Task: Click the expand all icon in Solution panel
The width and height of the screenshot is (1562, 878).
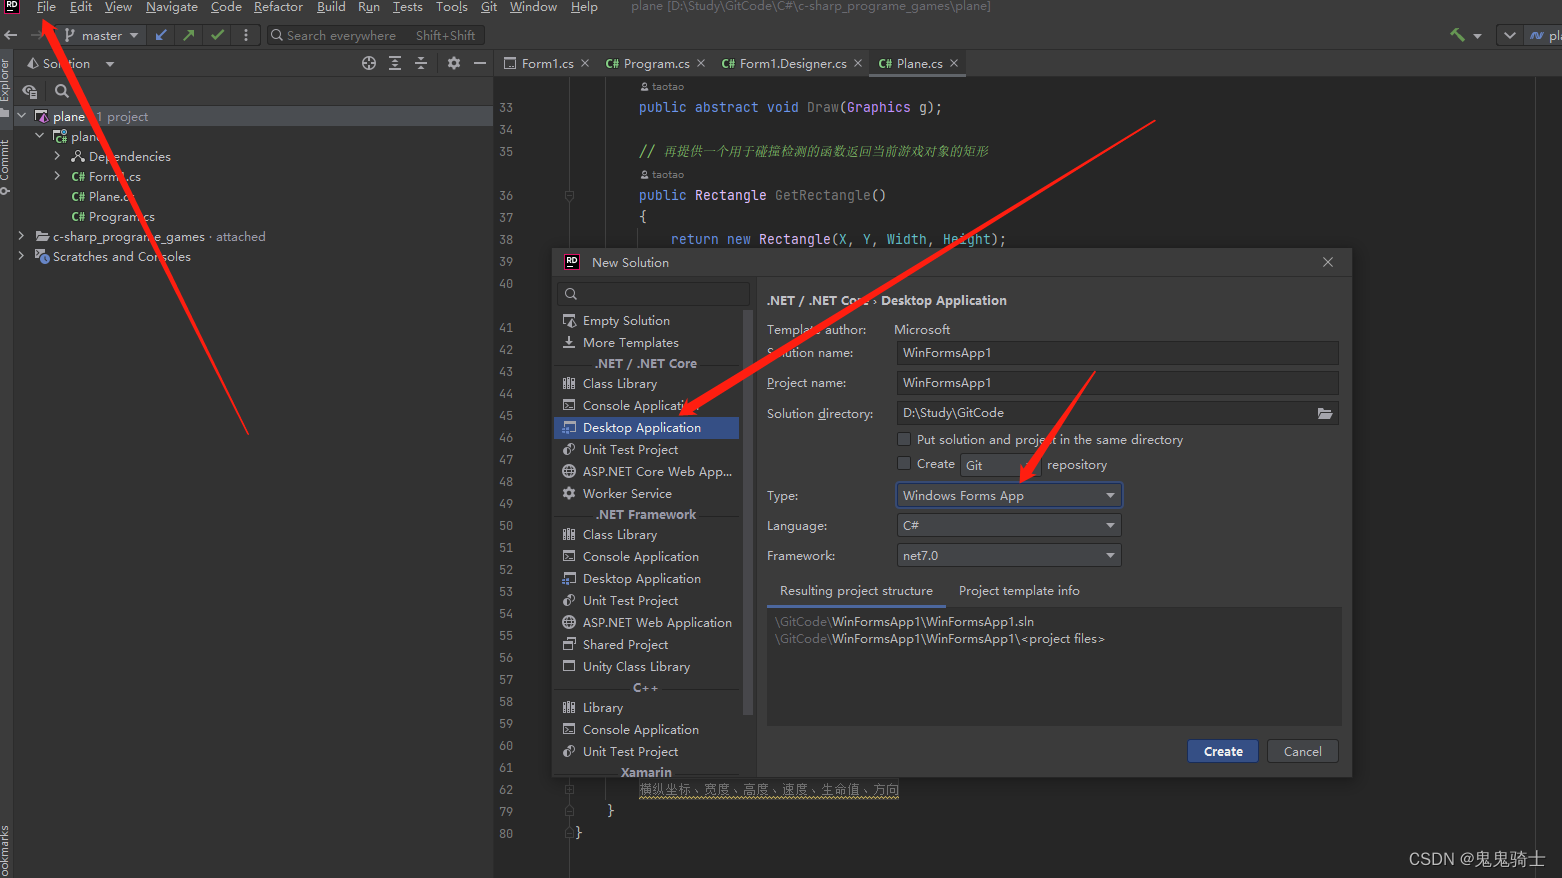Action: (395, 63)
